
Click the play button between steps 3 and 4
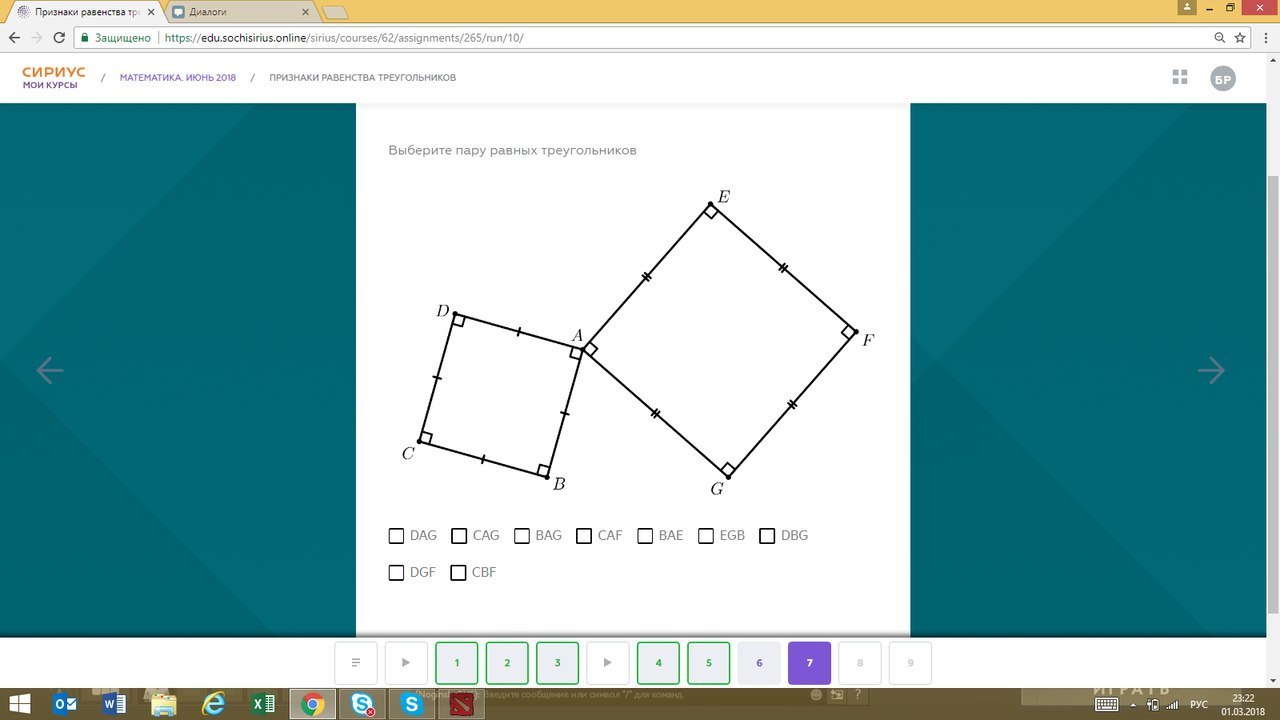click(x=608, y=663)
